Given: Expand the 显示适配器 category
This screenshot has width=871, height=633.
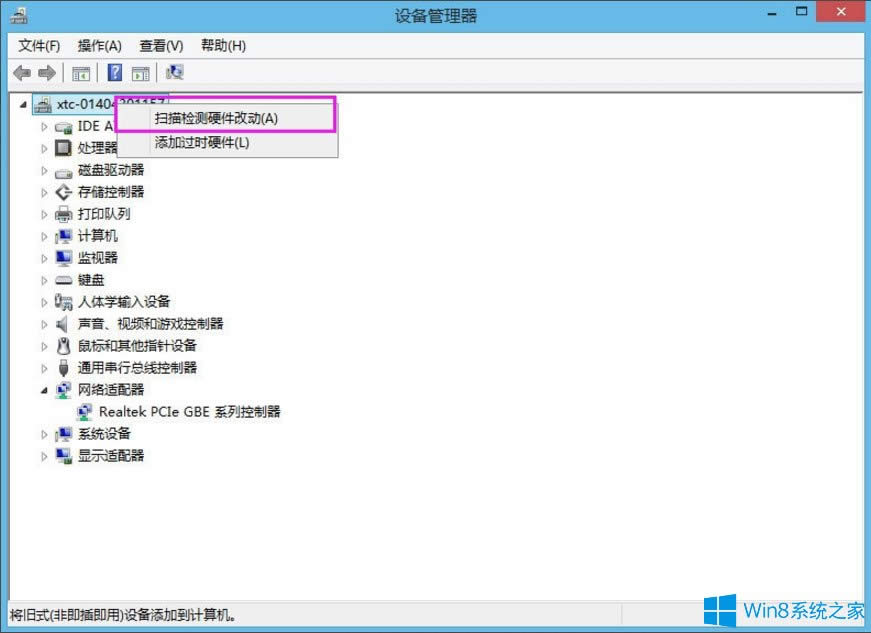Looking at the screenshot, I should pyautogui.click(x=43, y=455).
